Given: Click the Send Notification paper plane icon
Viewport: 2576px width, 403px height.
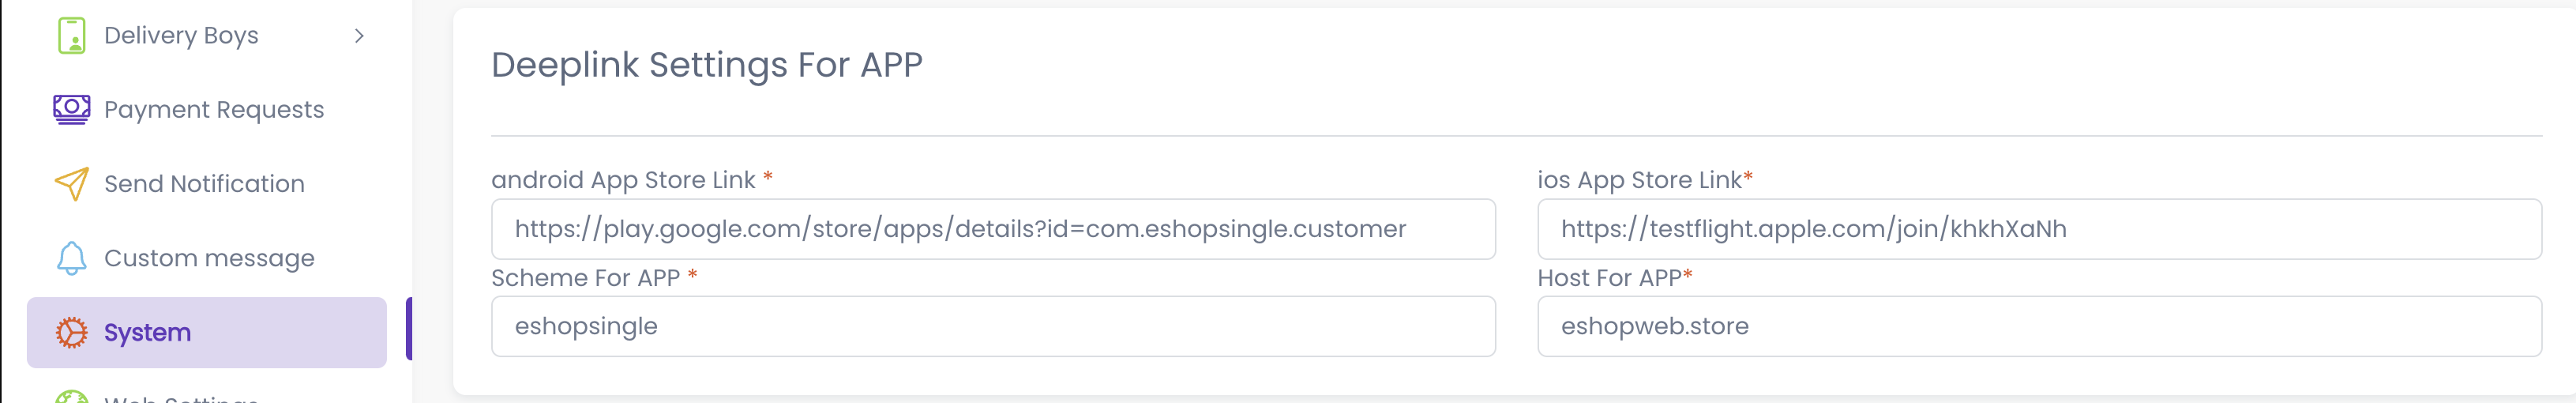Looking at the screenshot, I should [71, 183].
